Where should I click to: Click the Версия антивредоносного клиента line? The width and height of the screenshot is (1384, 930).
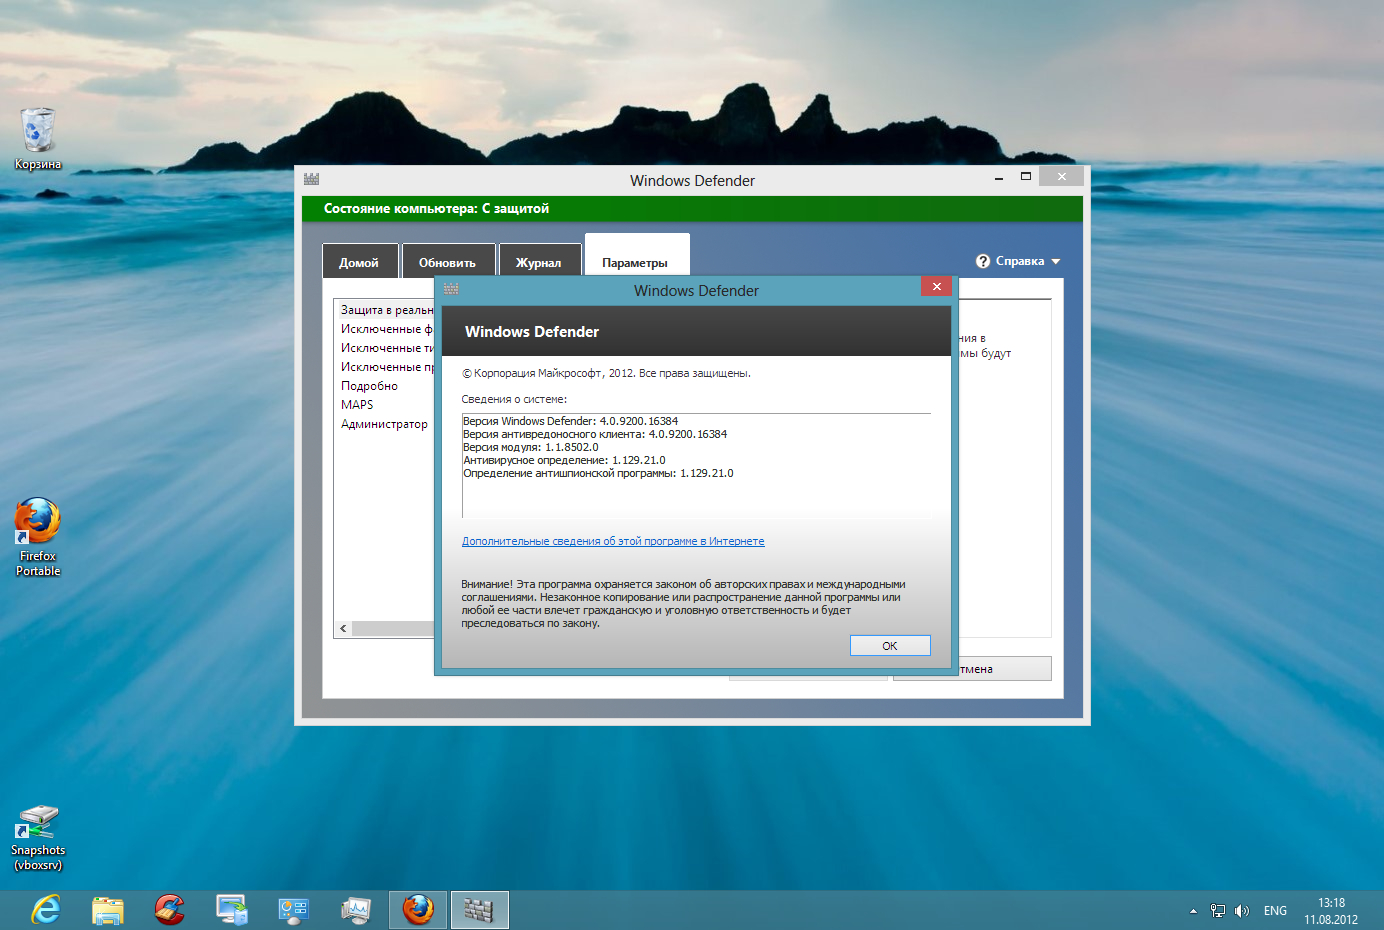pyautogui.click(x=594, y=434)
